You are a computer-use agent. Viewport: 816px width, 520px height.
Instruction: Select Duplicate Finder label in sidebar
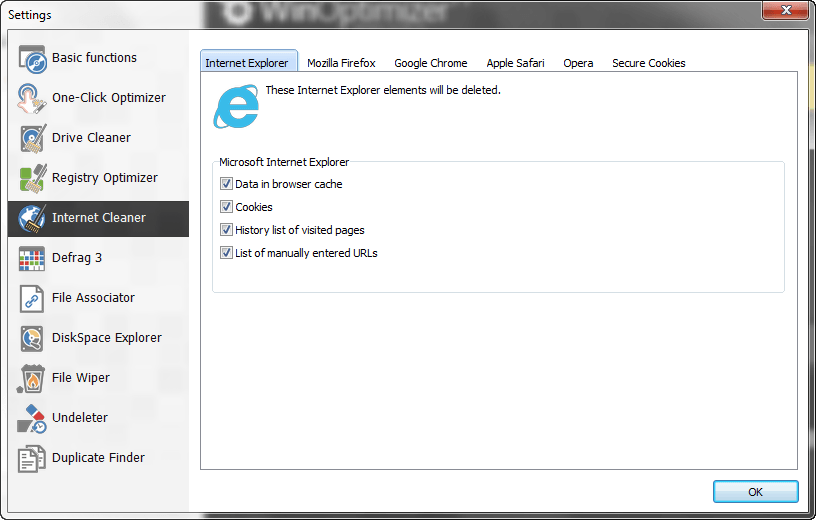click(x=98, y=458)
